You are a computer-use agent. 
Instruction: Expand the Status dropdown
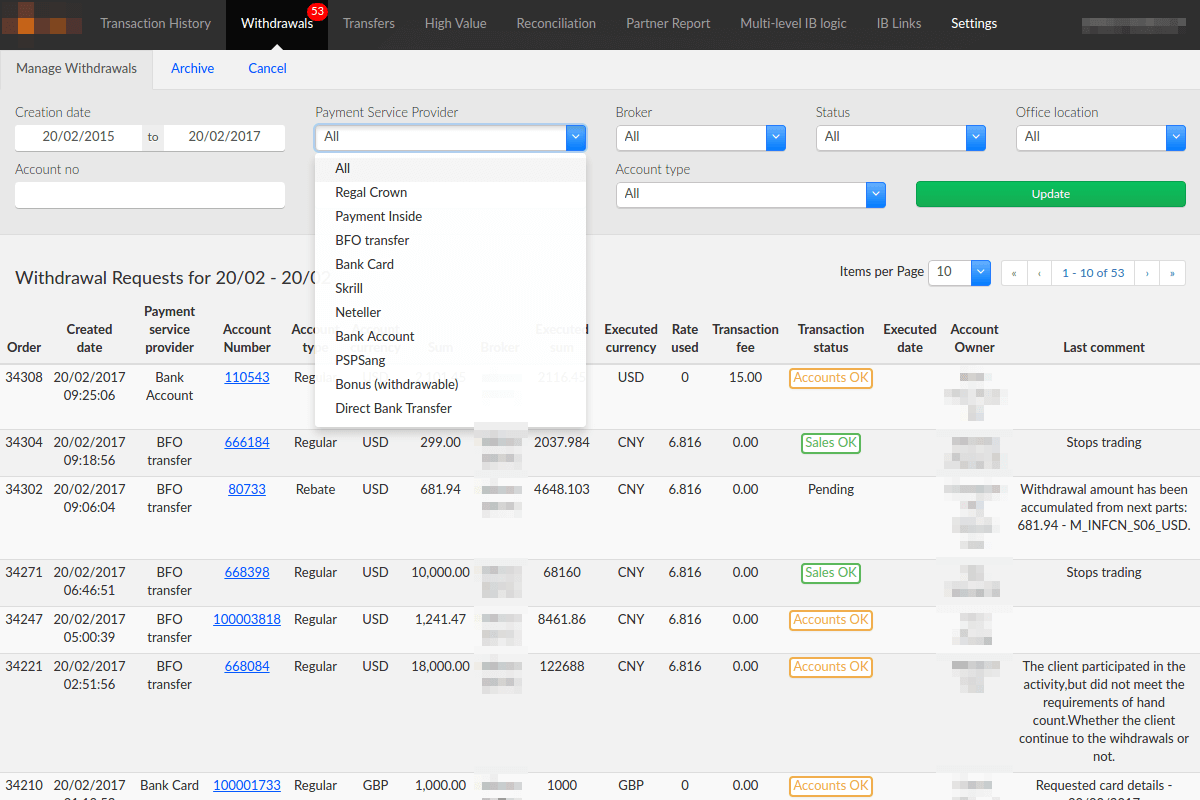[x=901, y=137]
